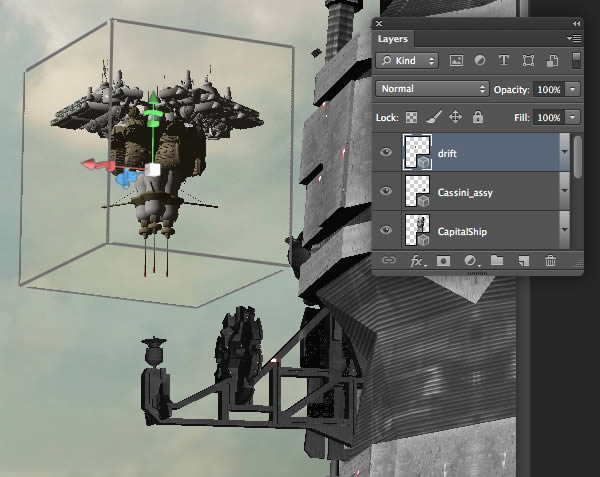Click the Opacity label
Image resolution: width=600 pixels, height=477 pixels.
(x=512, y=90)
